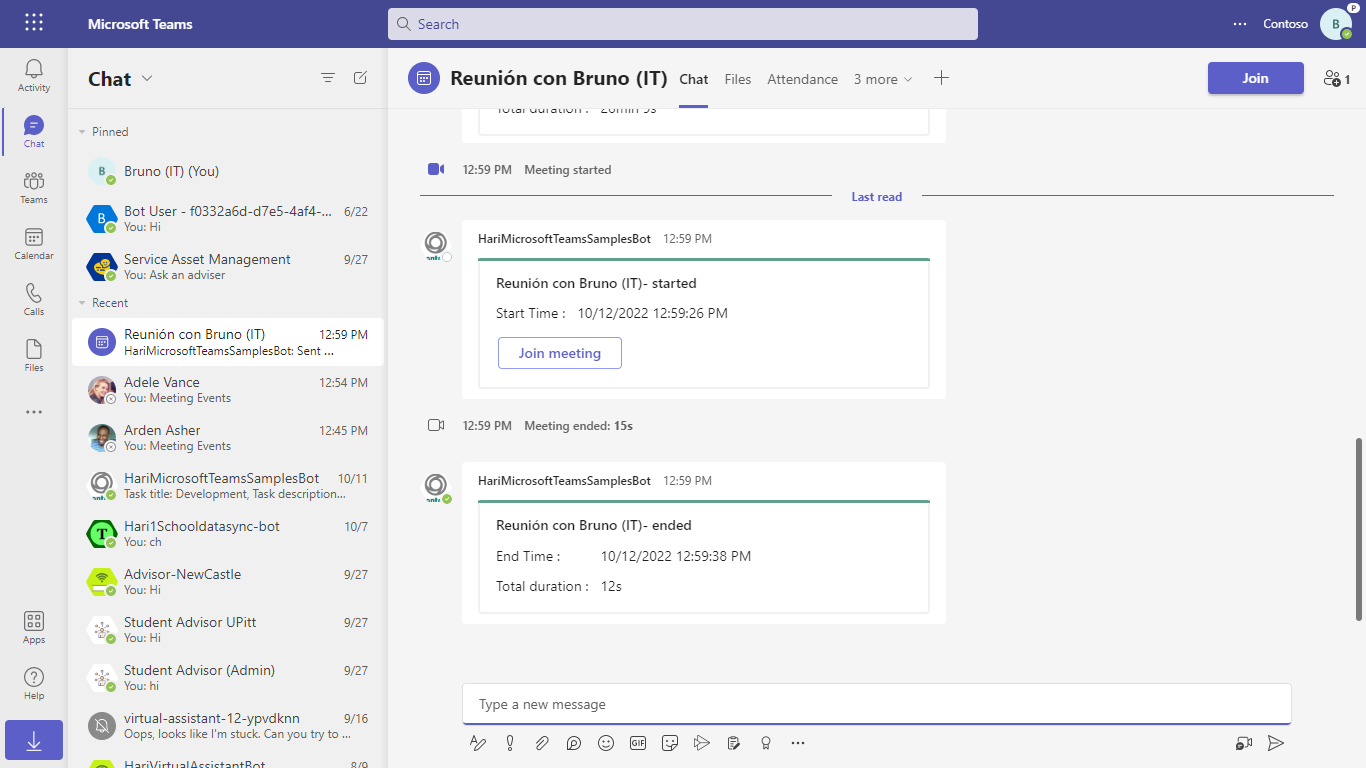Open Files in the left rail
Viewport: 1366px width, 768px height.
click(34, 355)
